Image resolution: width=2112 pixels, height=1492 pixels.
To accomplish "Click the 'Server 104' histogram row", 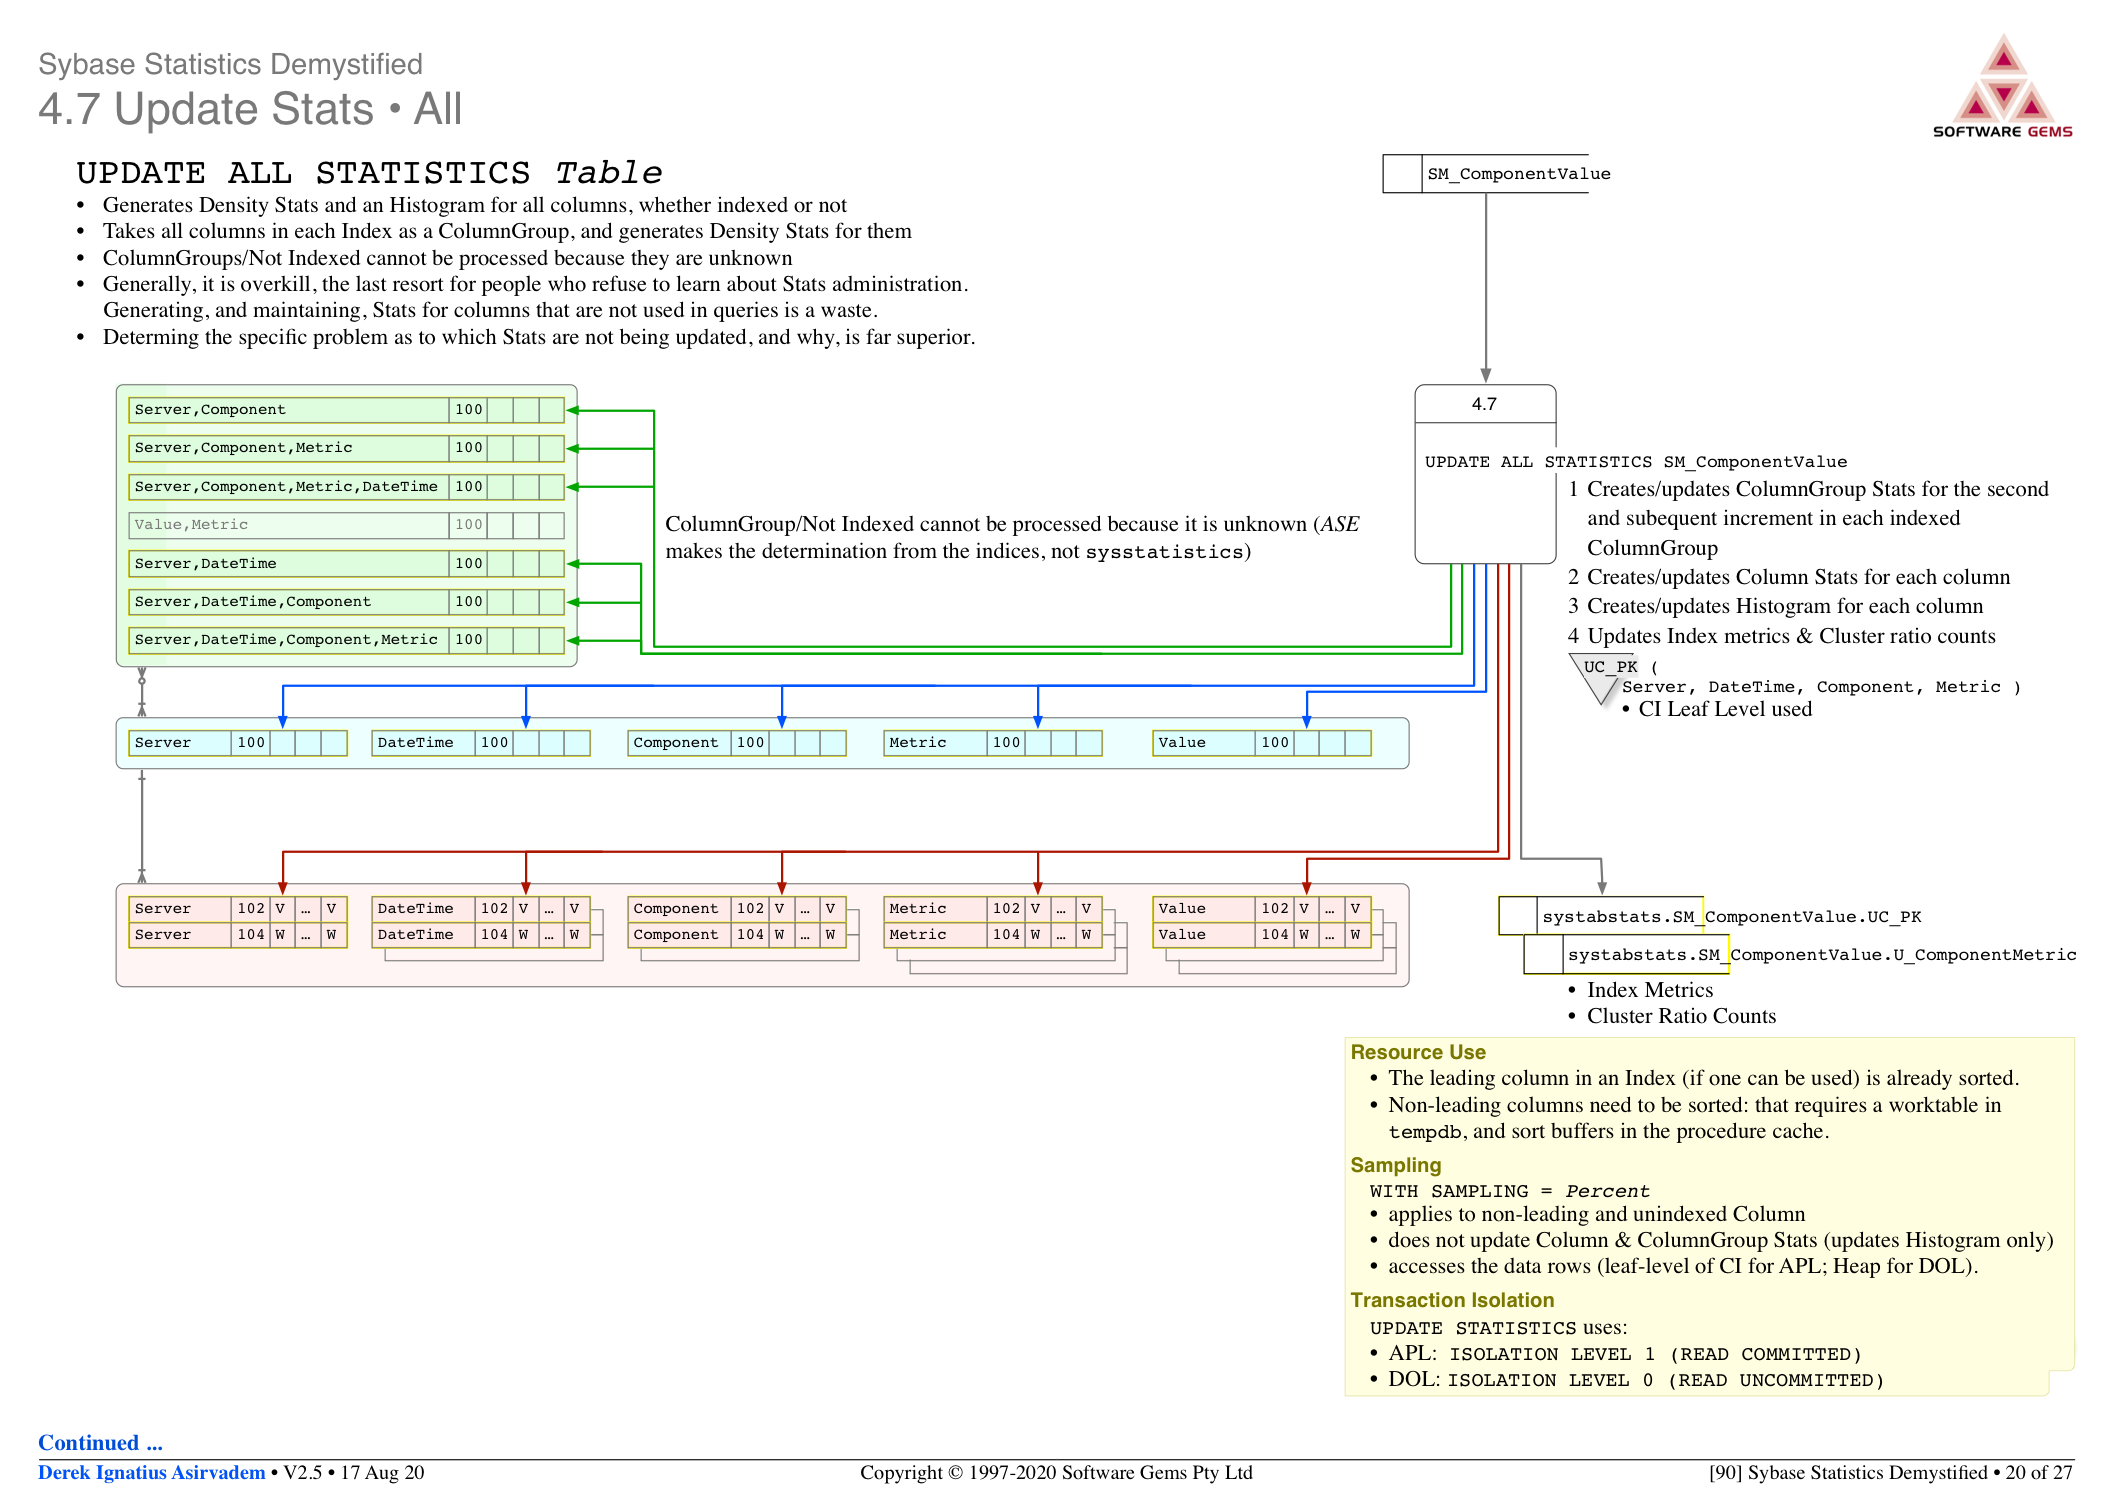I will tap(238, 935).
